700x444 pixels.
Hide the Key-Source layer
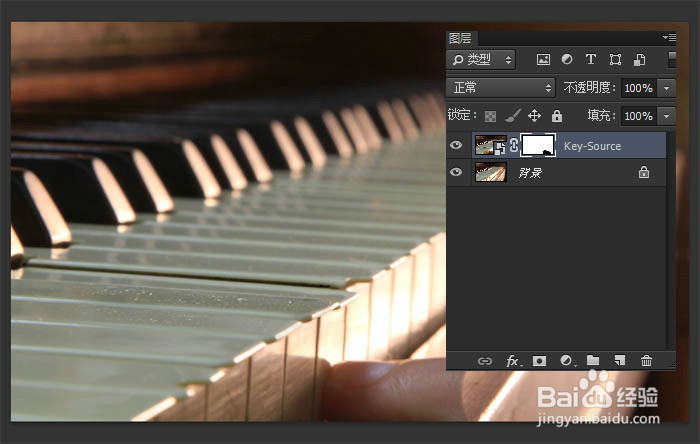456,145
